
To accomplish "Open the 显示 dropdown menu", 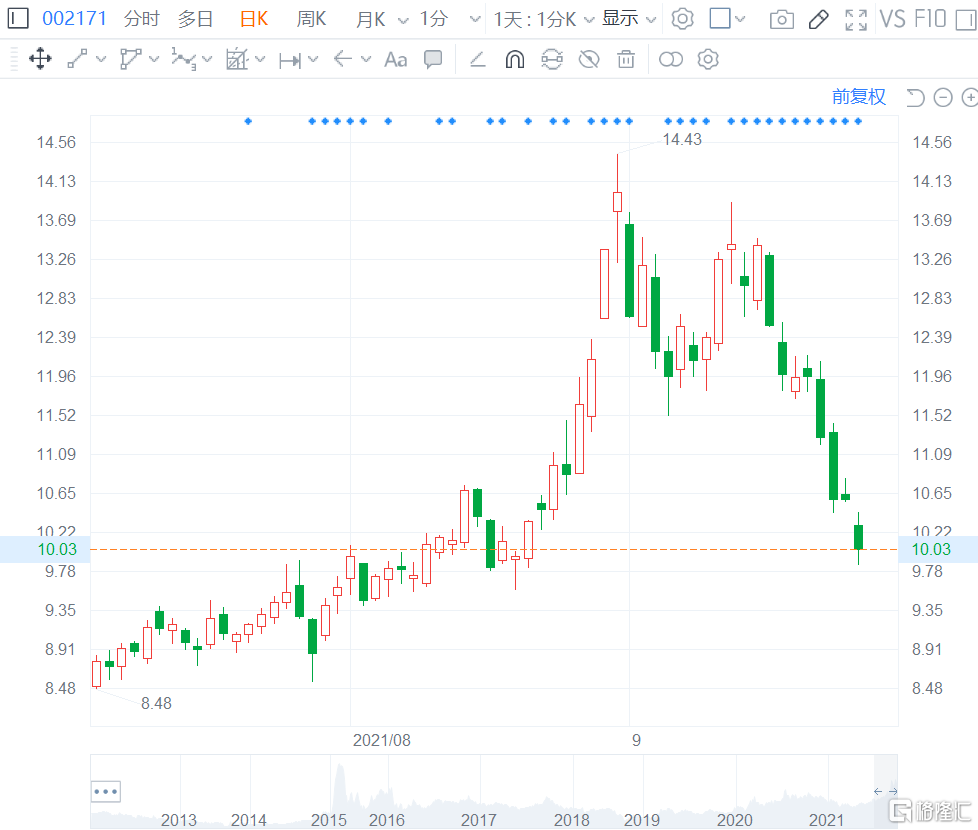I will (x=630, y=19).
